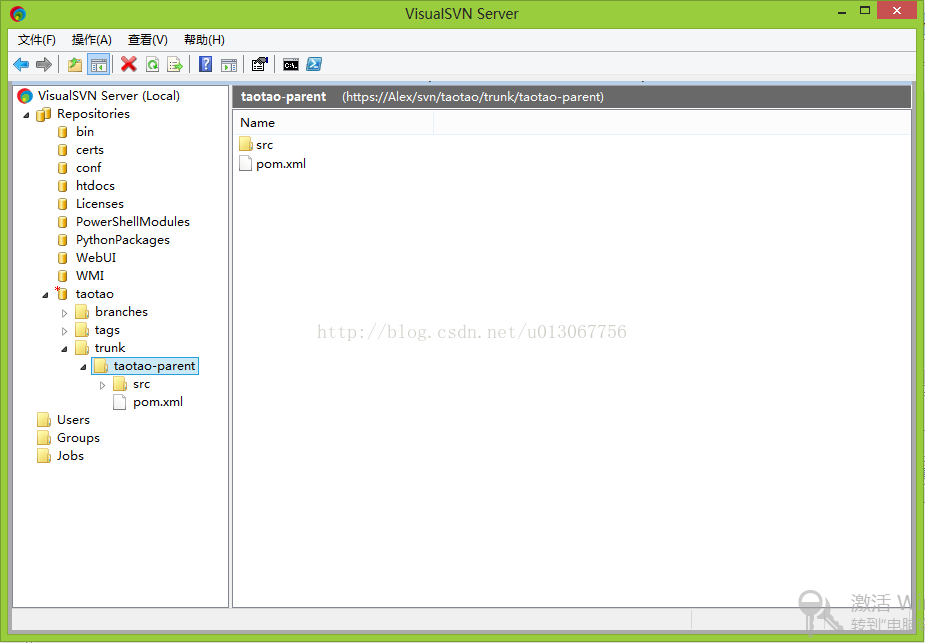Expand the branches folder
Screen dimensions: 925x643
[x=64, y=313]
